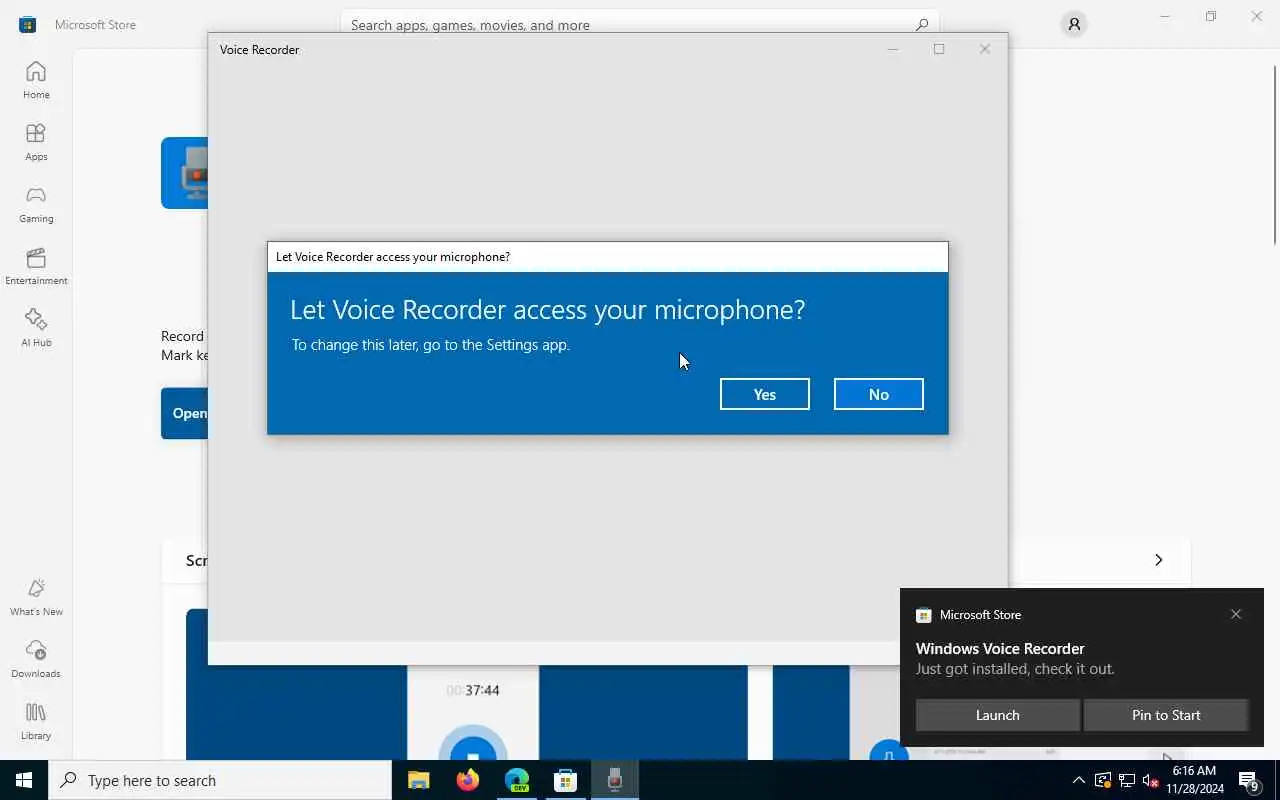Expand screenshots section with chevron arrow
1280x800 pixels.
point(1158,560)
